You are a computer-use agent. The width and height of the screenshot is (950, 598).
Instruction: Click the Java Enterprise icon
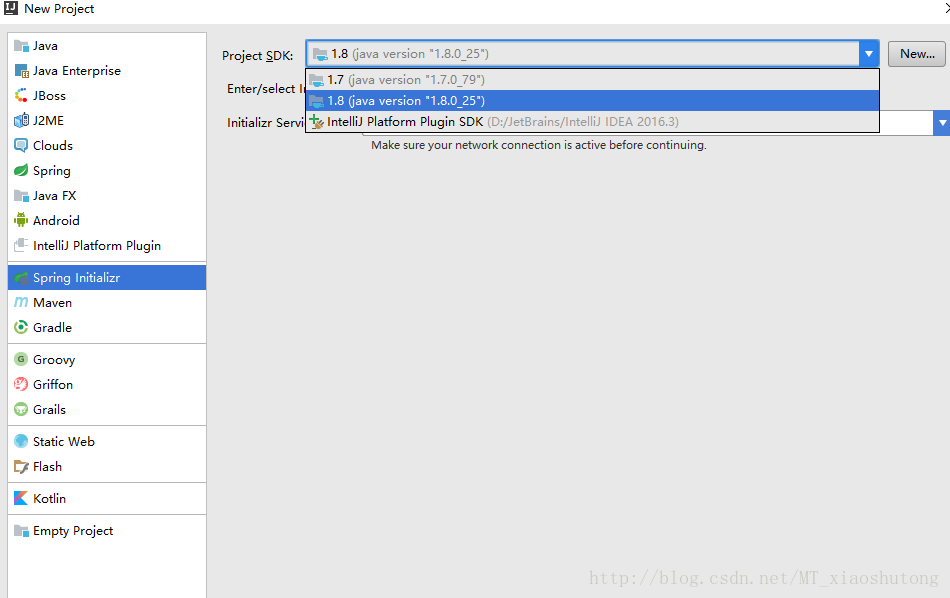(21, 71)
